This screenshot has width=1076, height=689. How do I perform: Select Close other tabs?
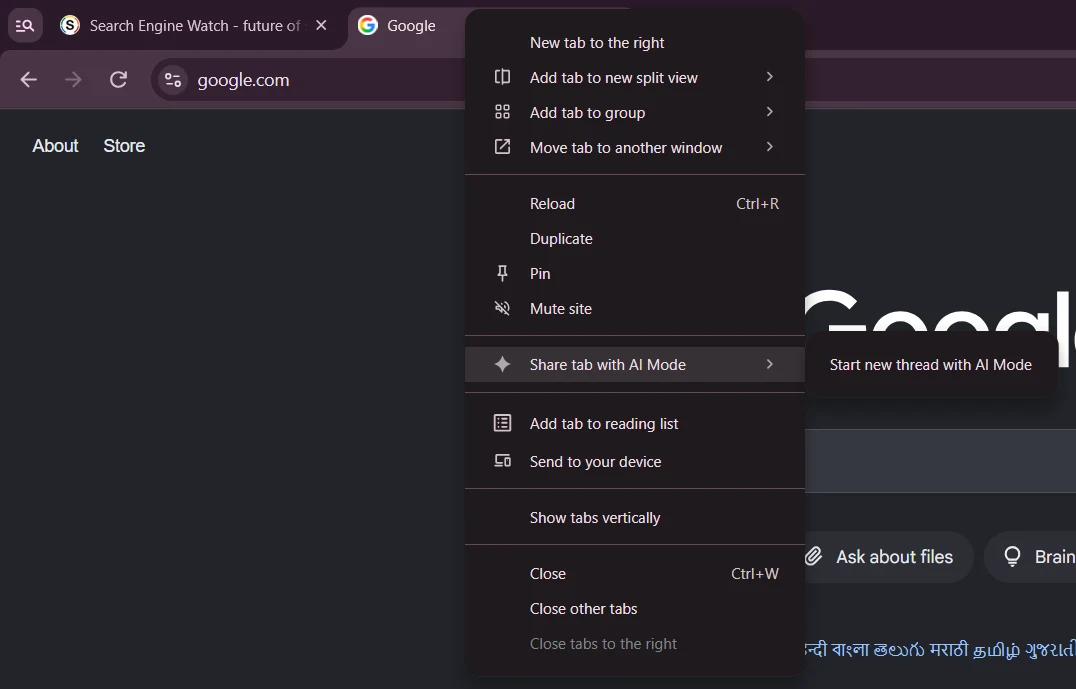[x=635, y=609]
